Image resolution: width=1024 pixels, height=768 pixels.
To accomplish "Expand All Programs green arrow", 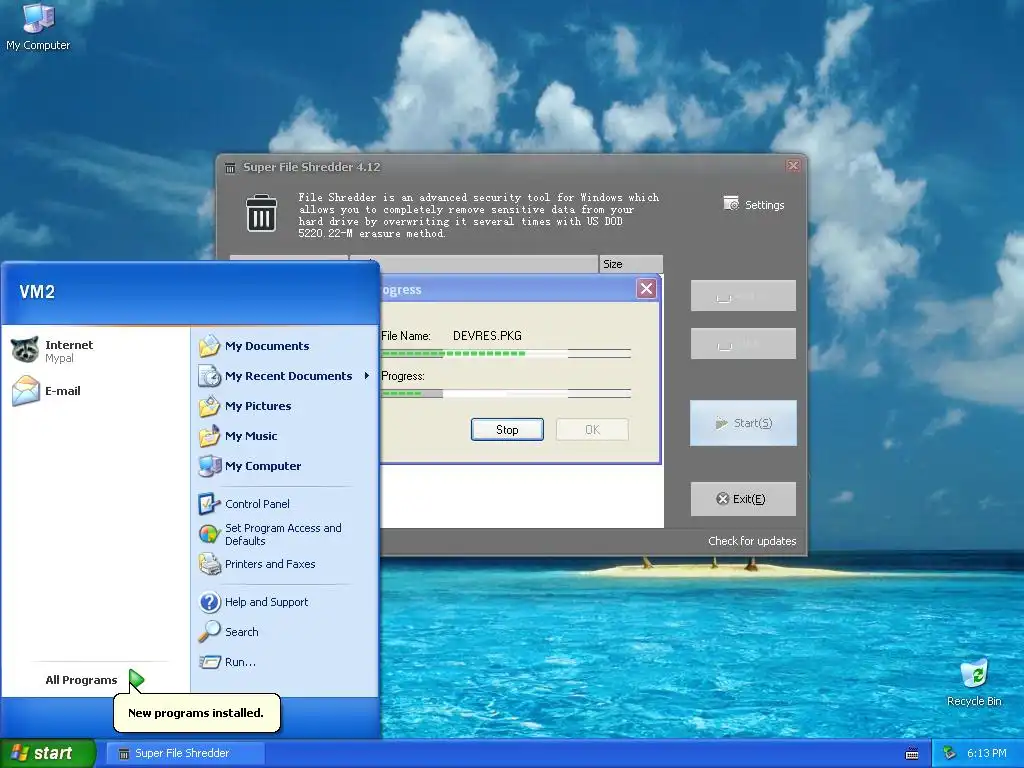I will pyautogui.click(x=136, y=680).
